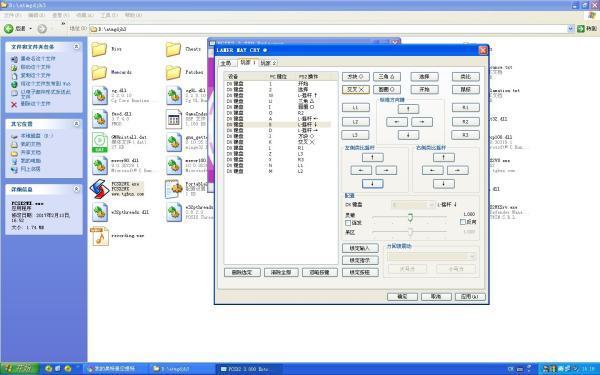The height and width of the screenshot is (375, 600).
Task: Click the rename-this-file task icon
Action: point(14,59)
